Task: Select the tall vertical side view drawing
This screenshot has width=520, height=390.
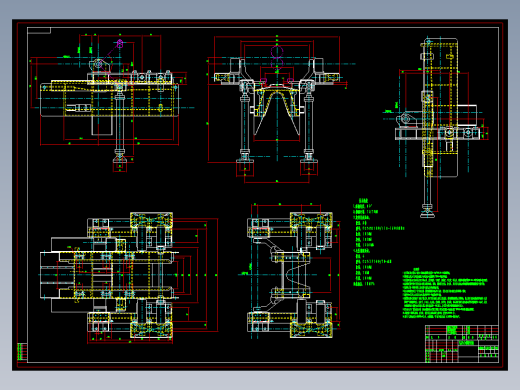Action: (x=436, y=128)
